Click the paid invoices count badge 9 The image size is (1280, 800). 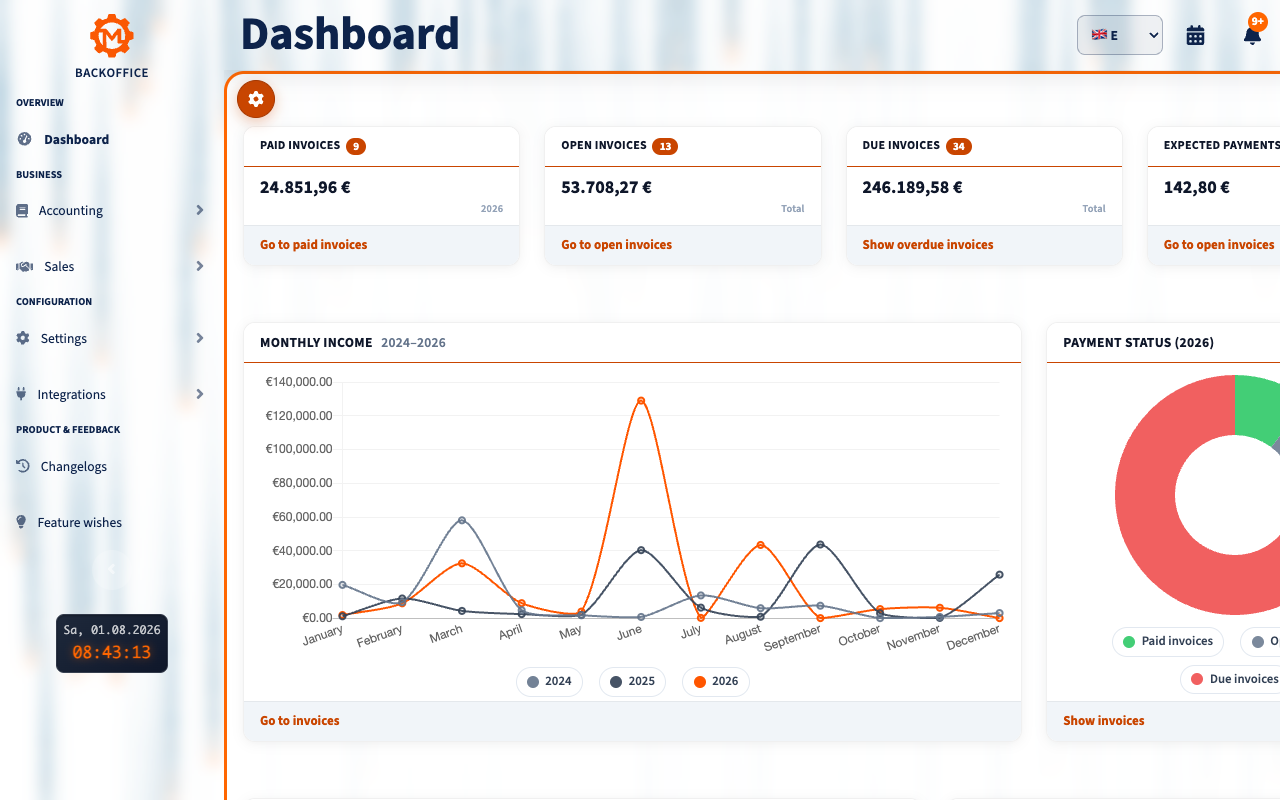coord(356,146)
